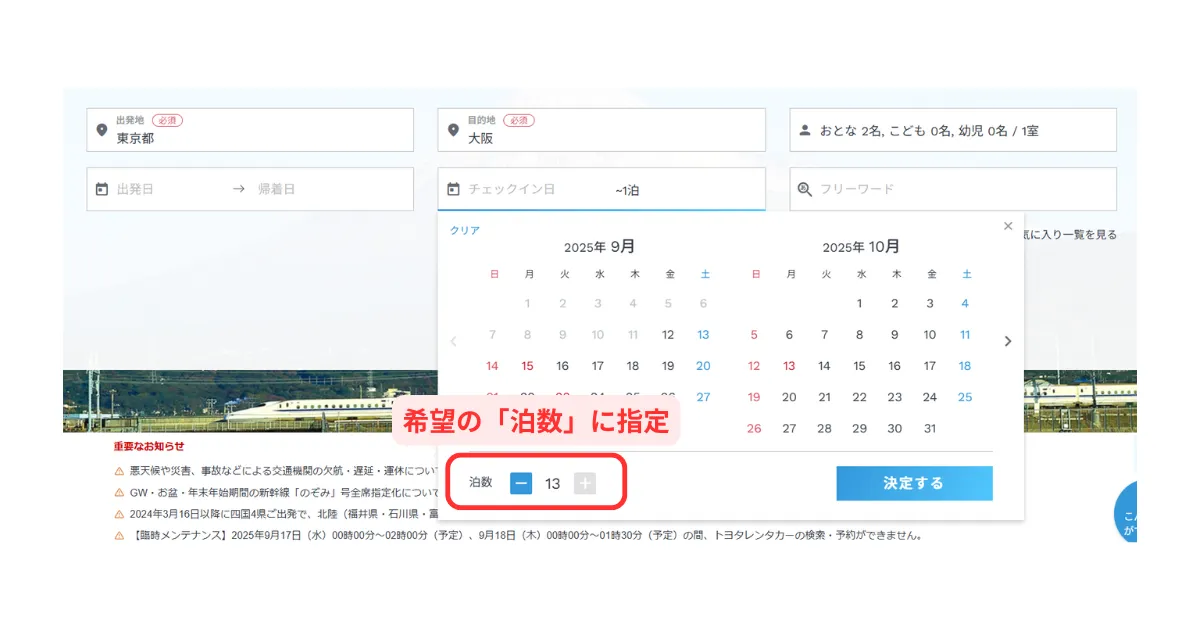This screenshot has height=630, width=1200.
Task: Decrease nights with minus button
Action: pyautogui.click(x=521, y=483)
